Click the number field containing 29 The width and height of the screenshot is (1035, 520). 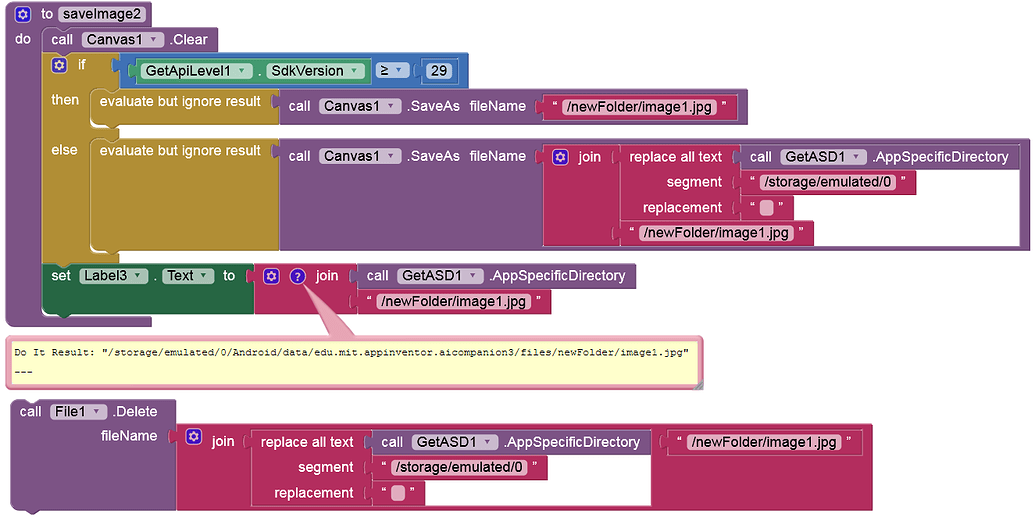pyautogui.click(x=439, y=71)
